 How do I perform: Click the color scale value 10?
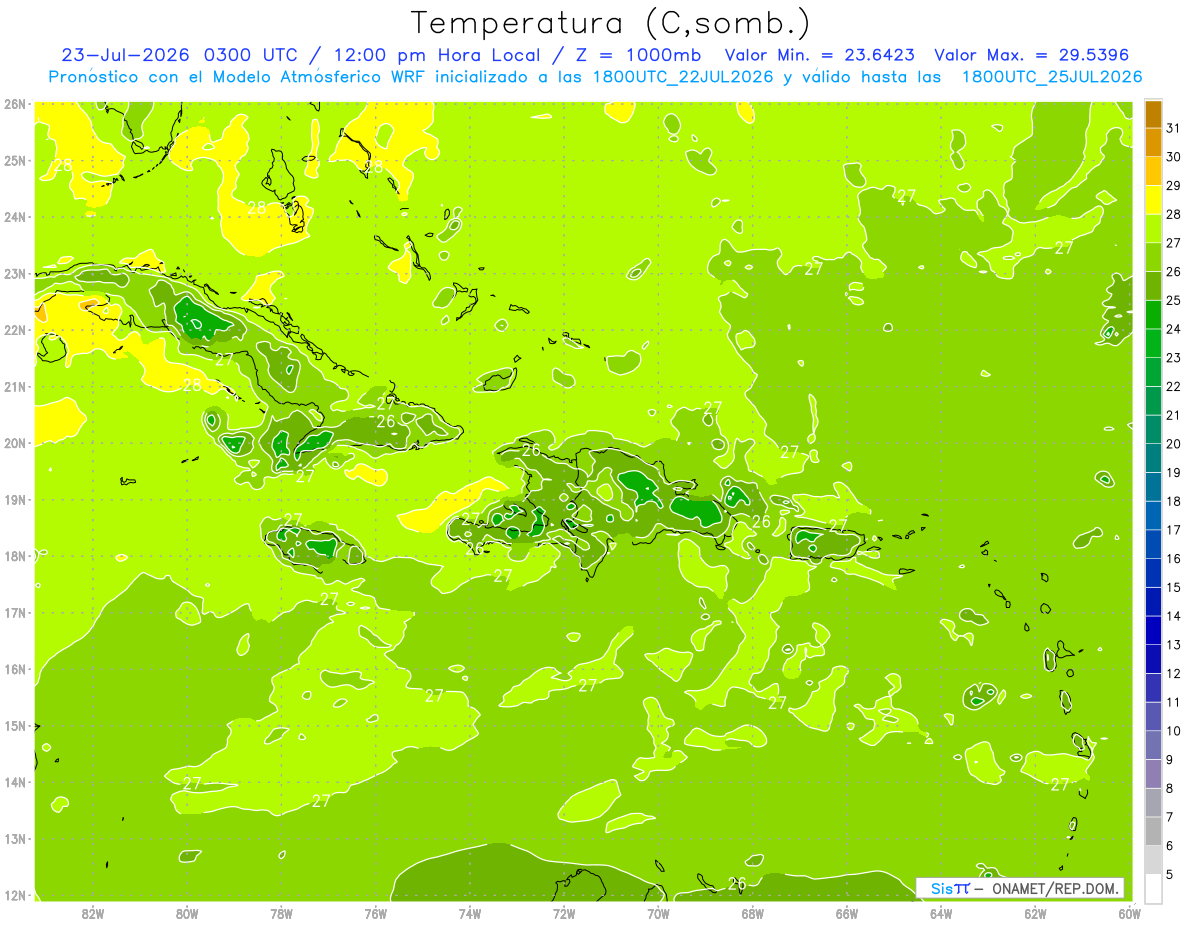tap(1174, 731)
